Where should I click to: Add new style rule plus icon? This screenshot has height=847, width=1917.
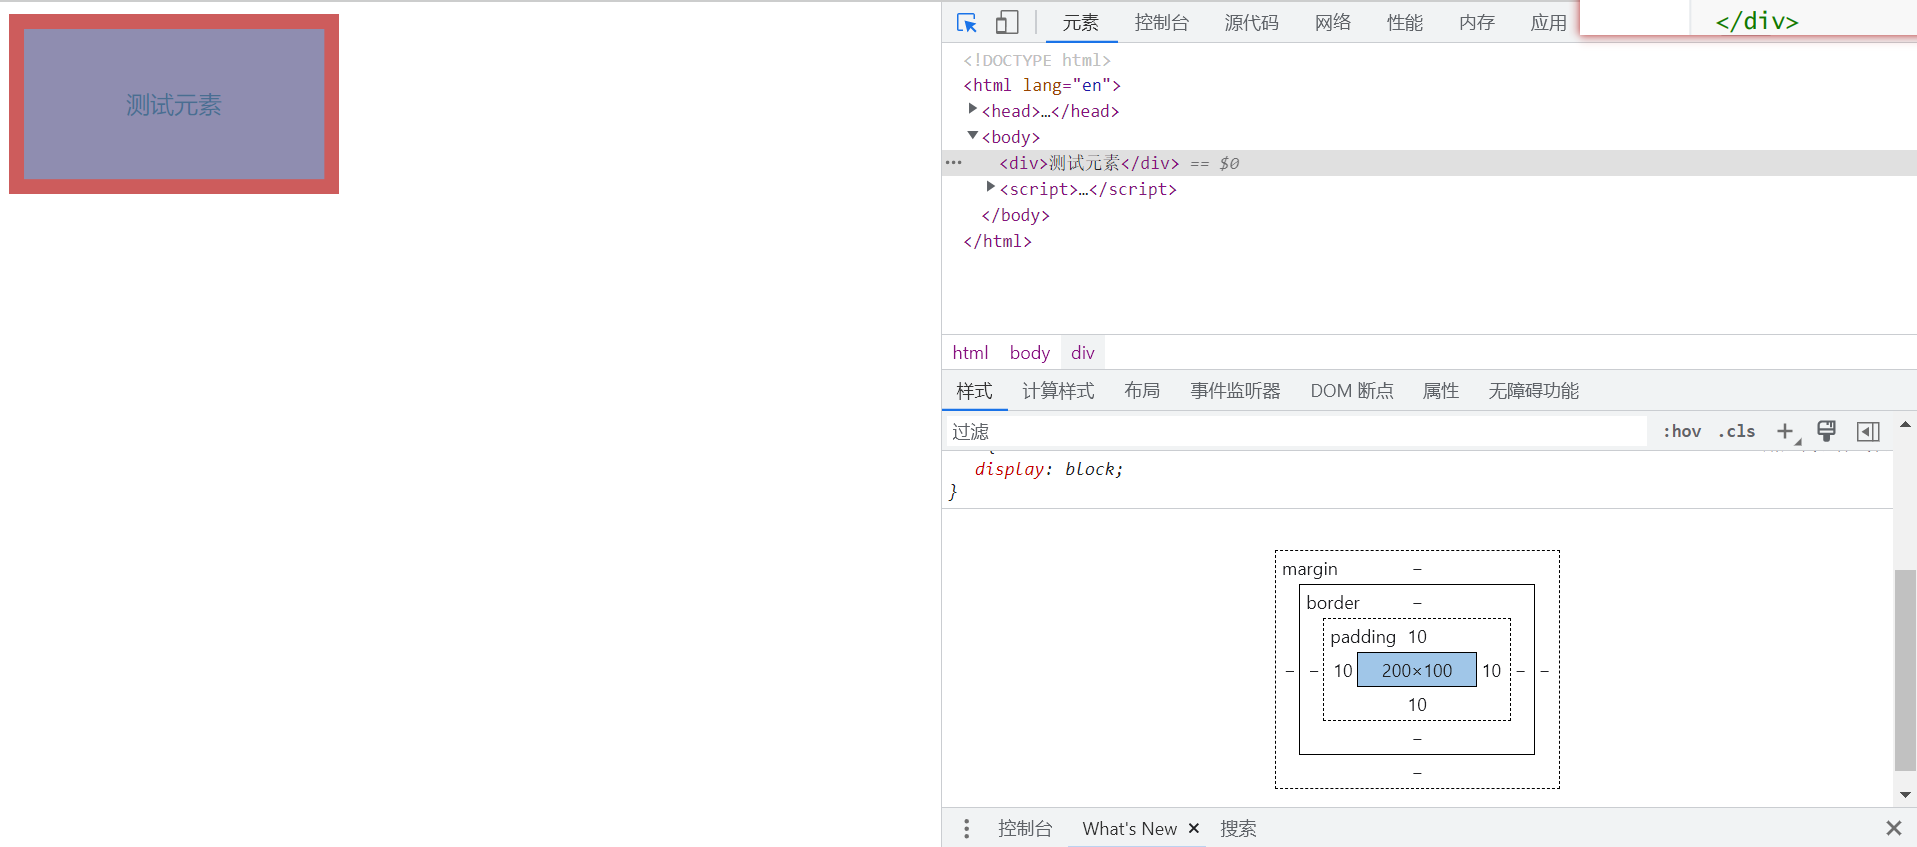[1785, 431]
